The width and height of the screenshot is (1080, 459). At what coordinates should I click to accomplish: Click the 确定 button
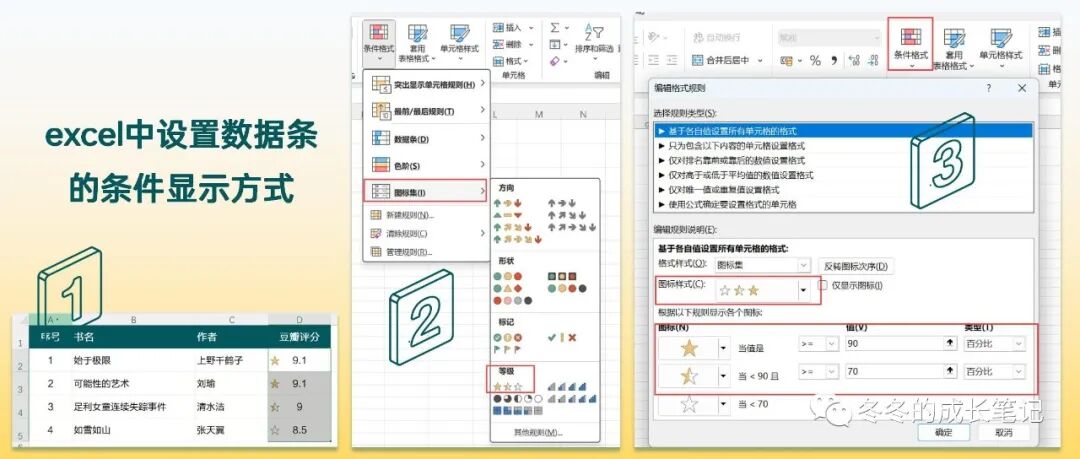point(944,432)
